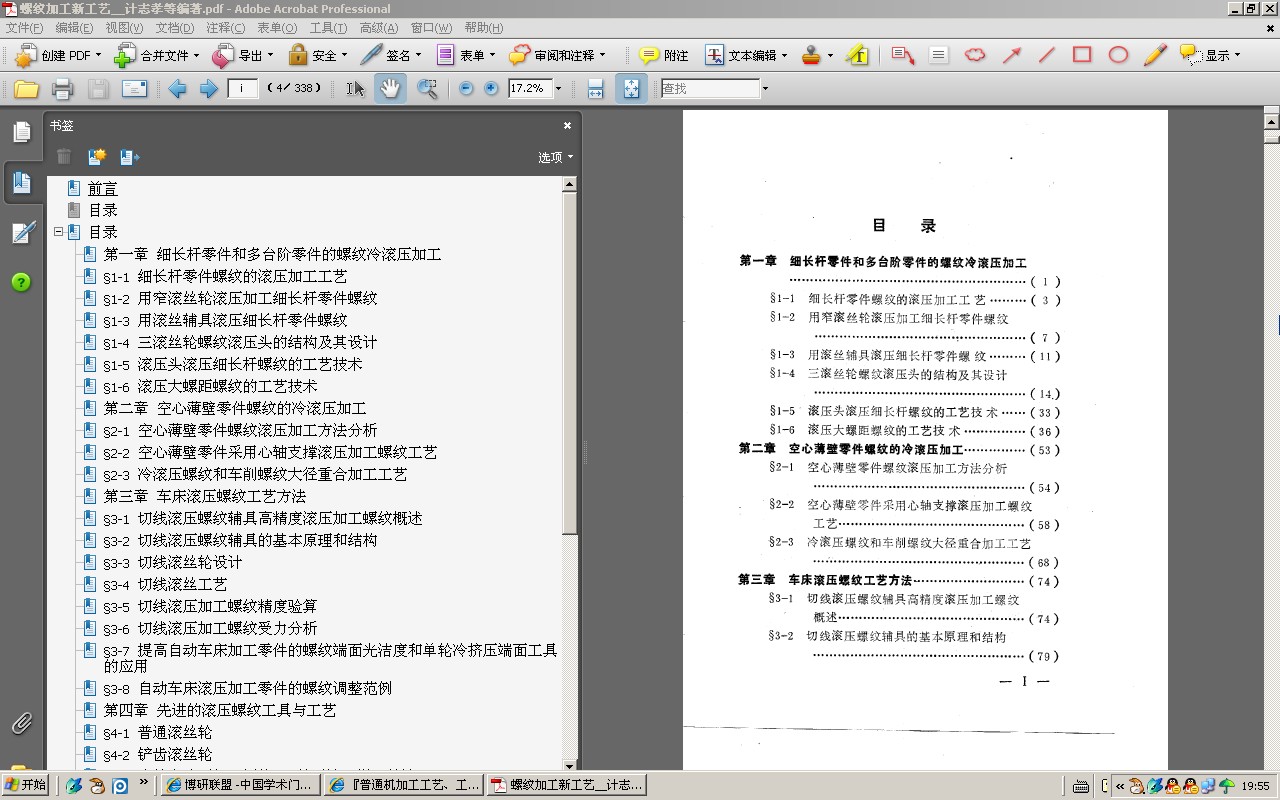Image resolution: width=1280 pixels, height=800 pixels.
Task: Toggle the Bookmarks navigation panel
Action: click(x=21, y=182)
